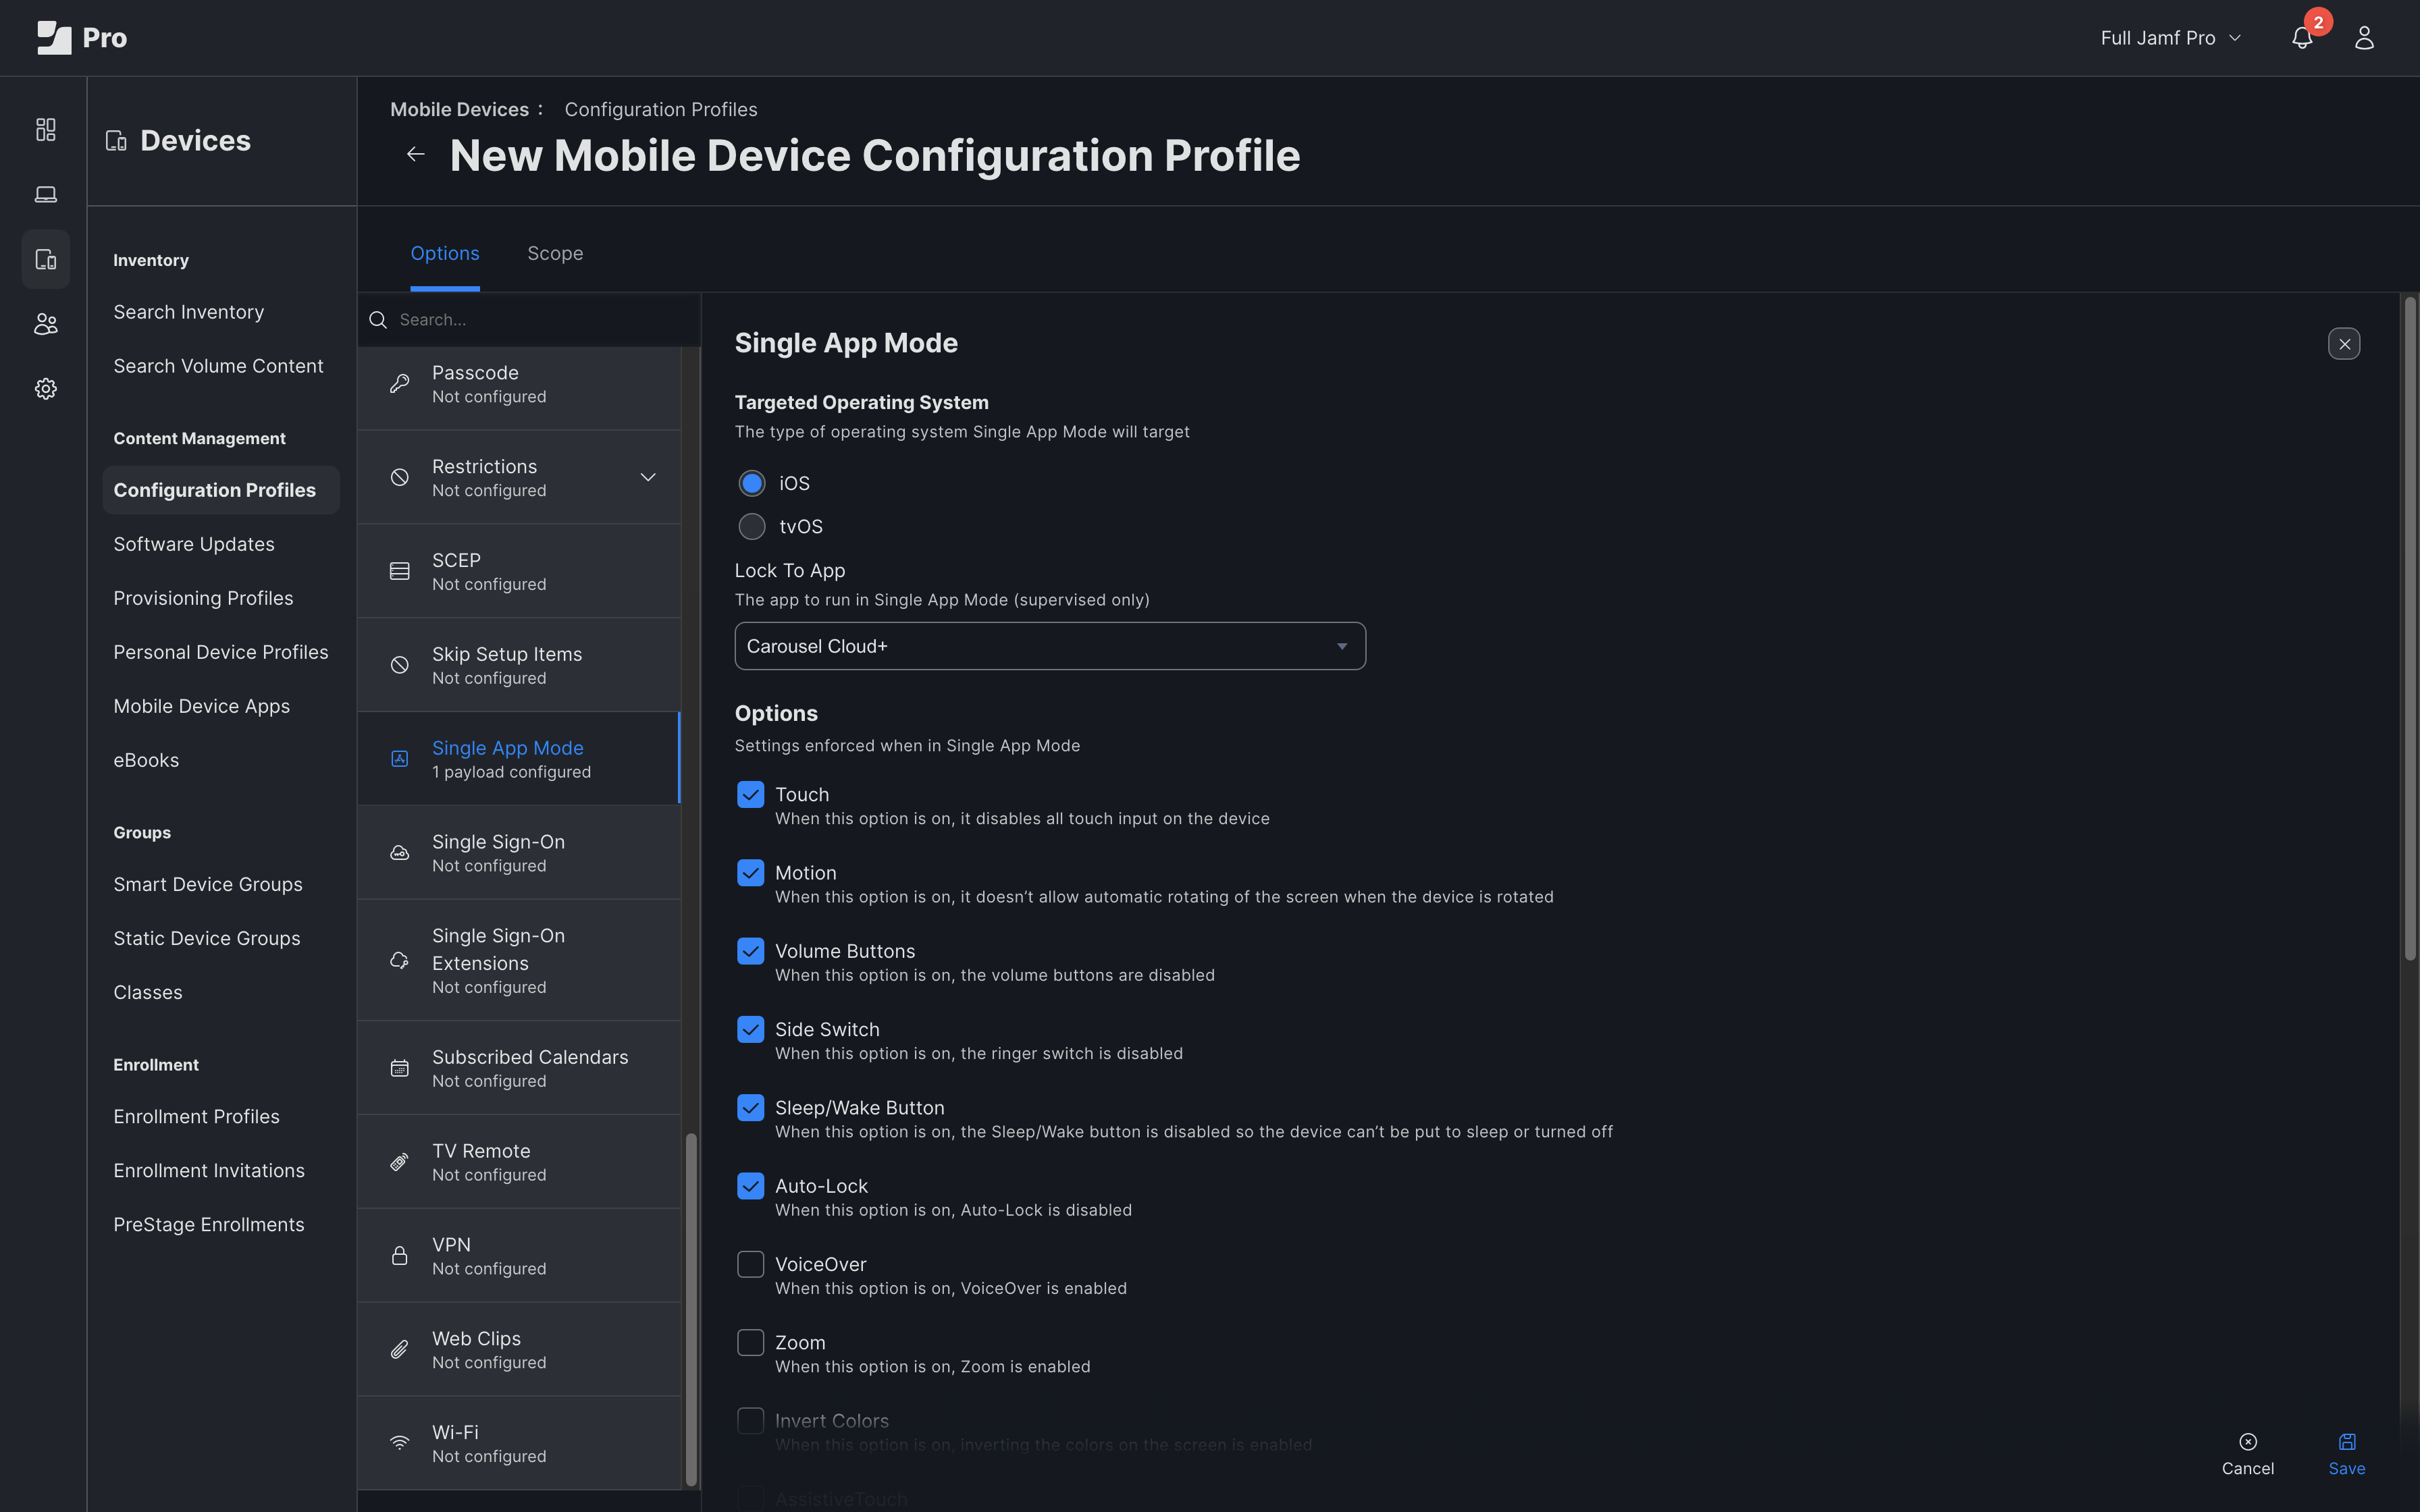Uncheck the Touch checkbox
The image size is (2420, 1512).
(750, 794)
